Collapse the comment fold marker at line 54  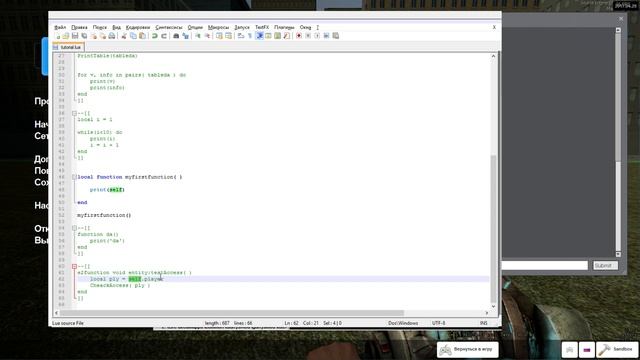(74, 228)
